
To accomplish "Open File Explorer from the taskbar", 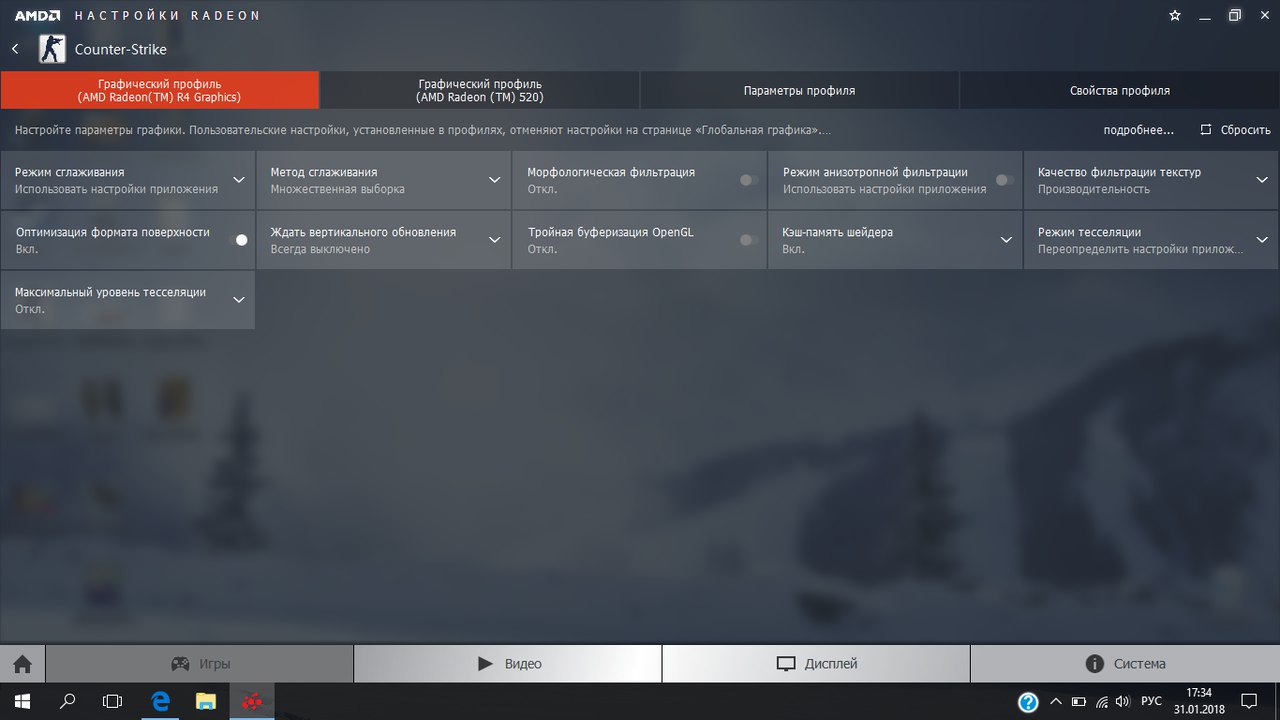I will click(205, 701).
